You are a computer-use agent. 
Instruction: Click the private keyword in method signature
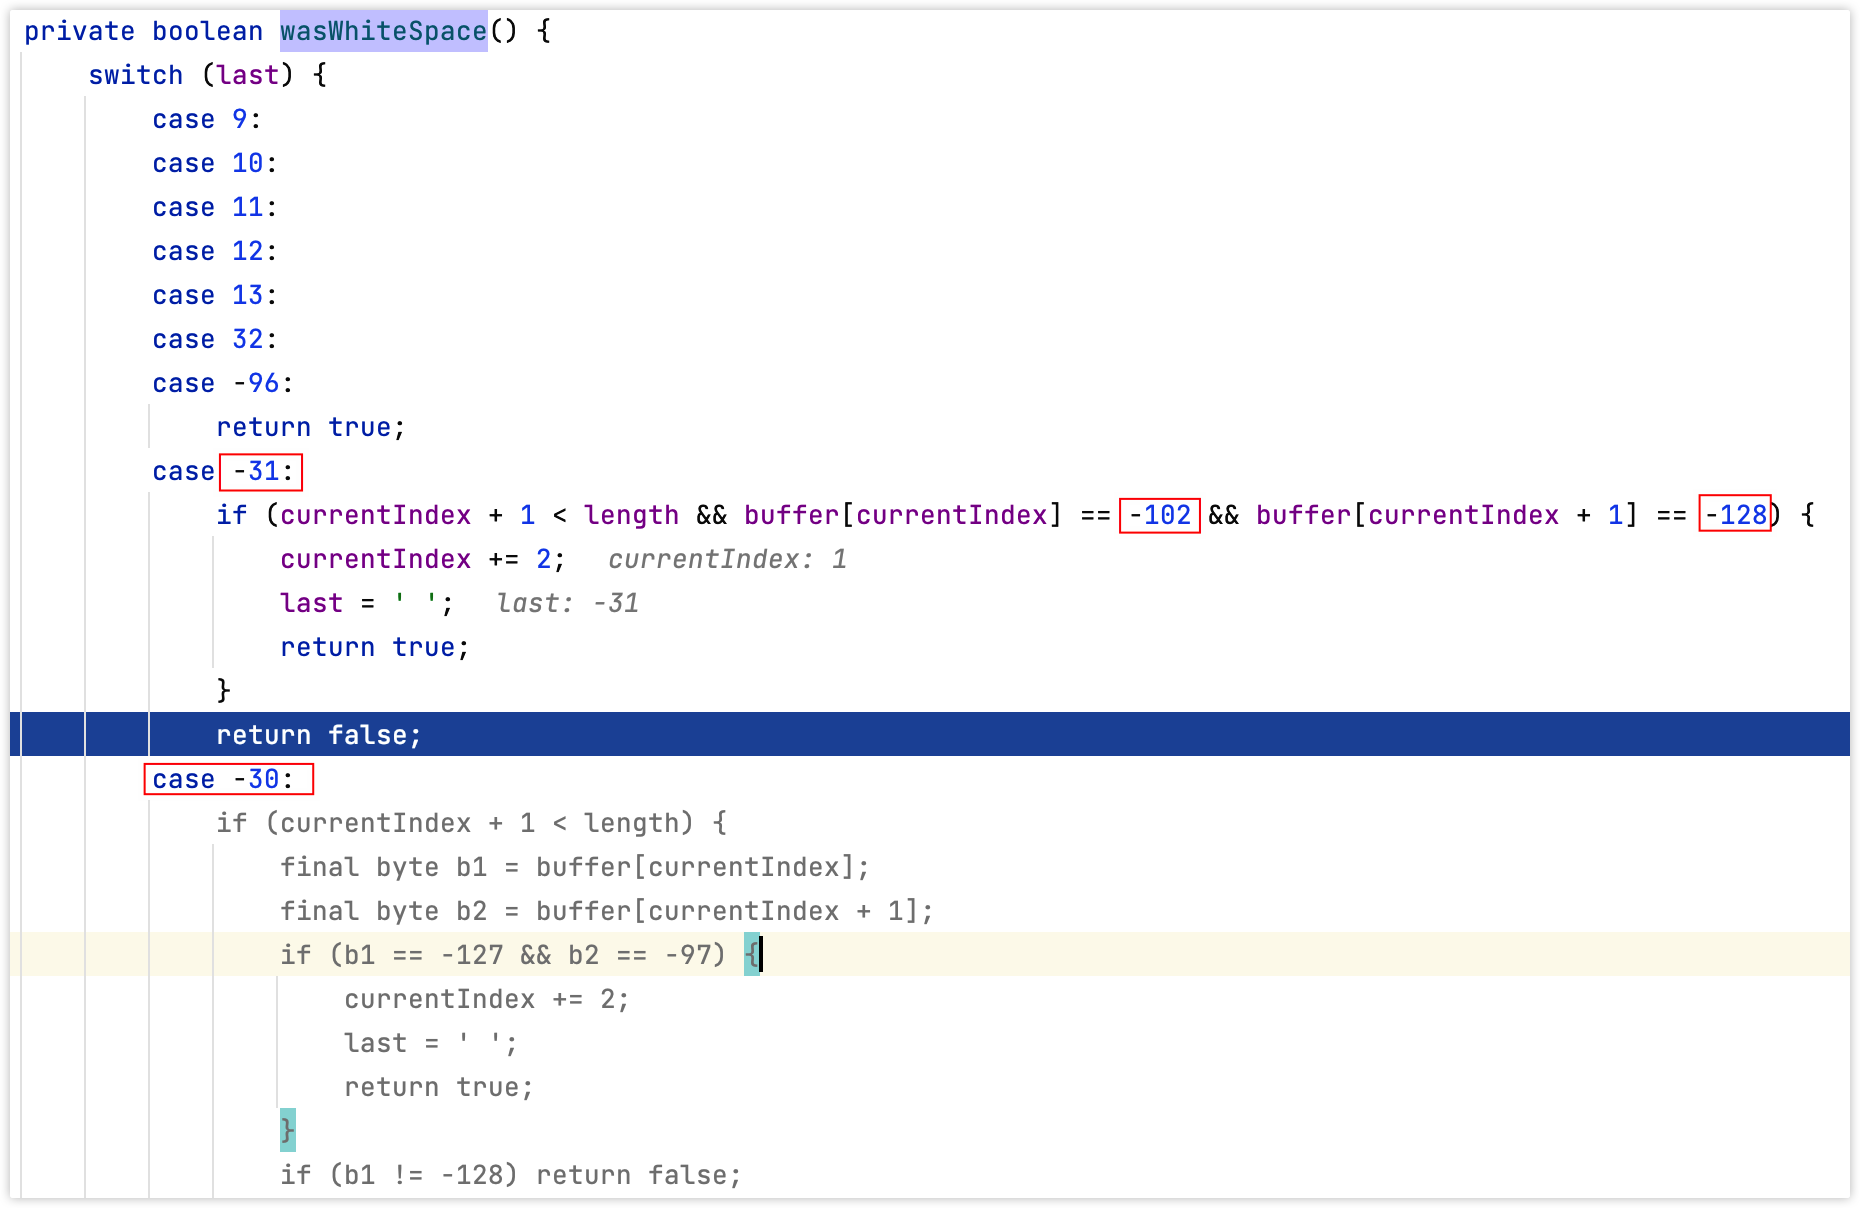79,31
